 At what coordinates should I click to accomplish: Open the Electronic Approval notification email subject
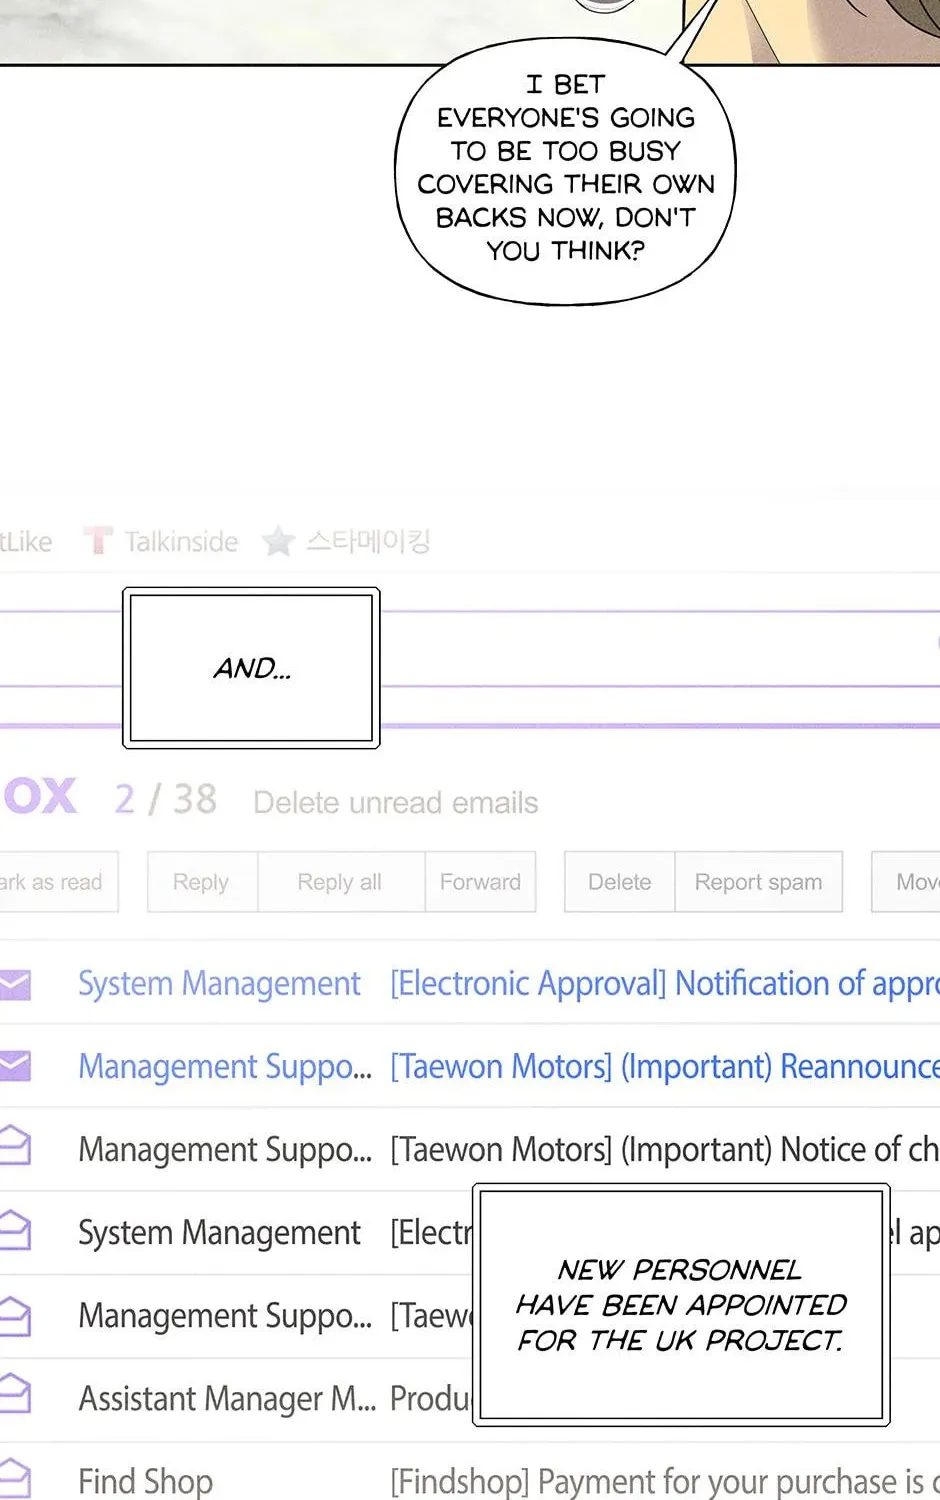pyautogui.click(x=665, y=984)
